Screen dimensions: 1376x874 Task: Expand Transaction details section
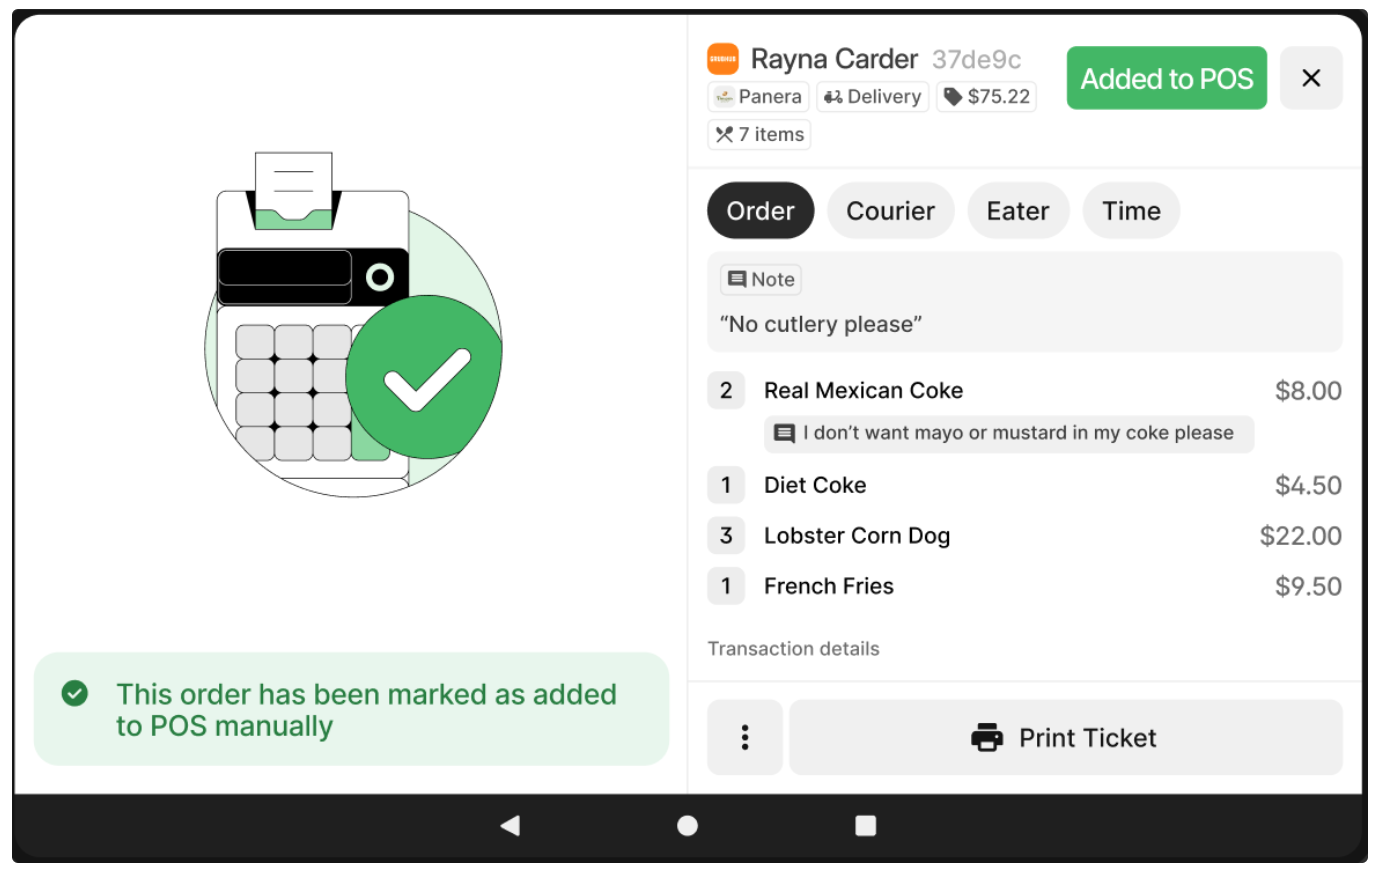(794, 649)
